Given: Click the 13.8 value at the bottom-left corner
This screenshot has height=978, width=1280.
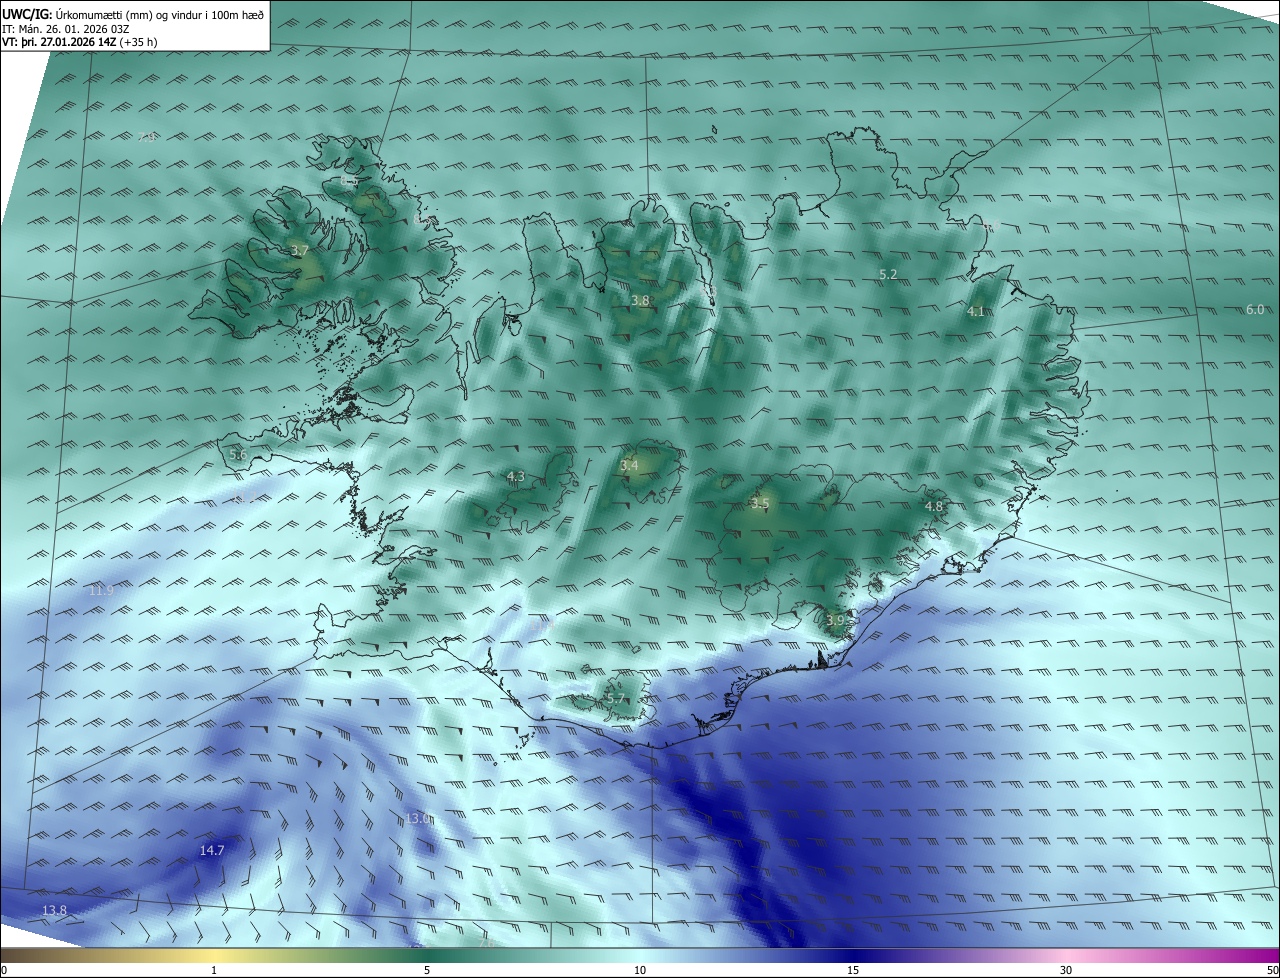Looking at the screenshot, I should (x=54, y=911).
